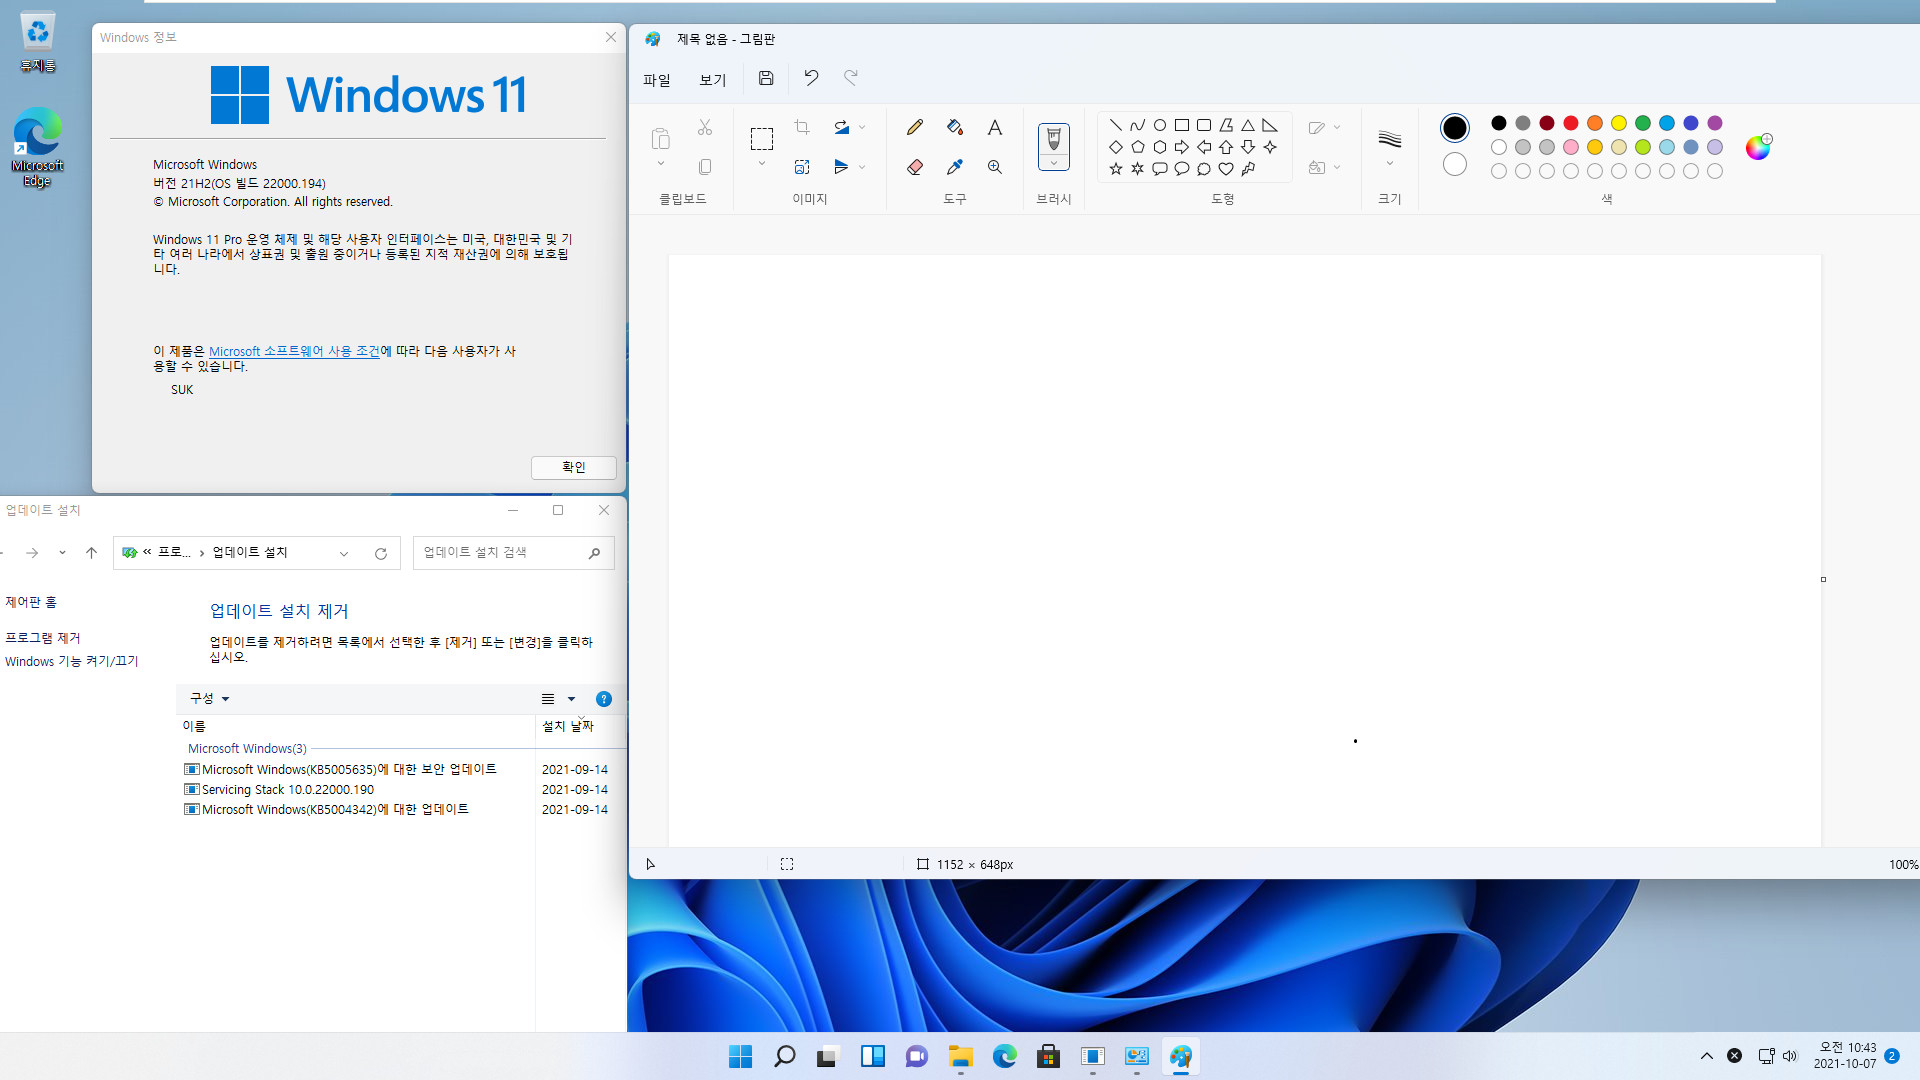Click the Cut scissors icon
The image size is (1920, 1080).
pyautogui.click(x=705, y=127)
